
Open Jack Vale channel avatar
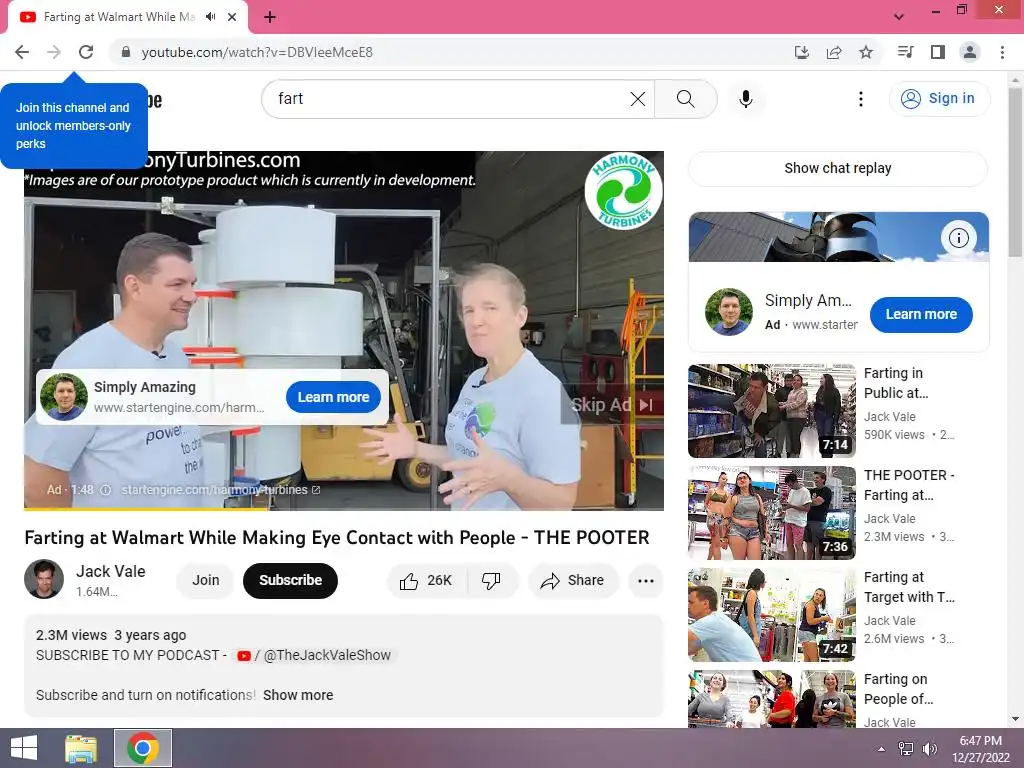44,579
